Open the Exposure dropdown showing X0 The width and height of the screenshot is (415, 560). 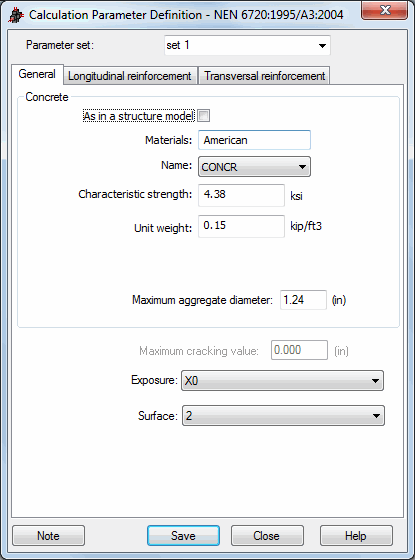(282, 381)
